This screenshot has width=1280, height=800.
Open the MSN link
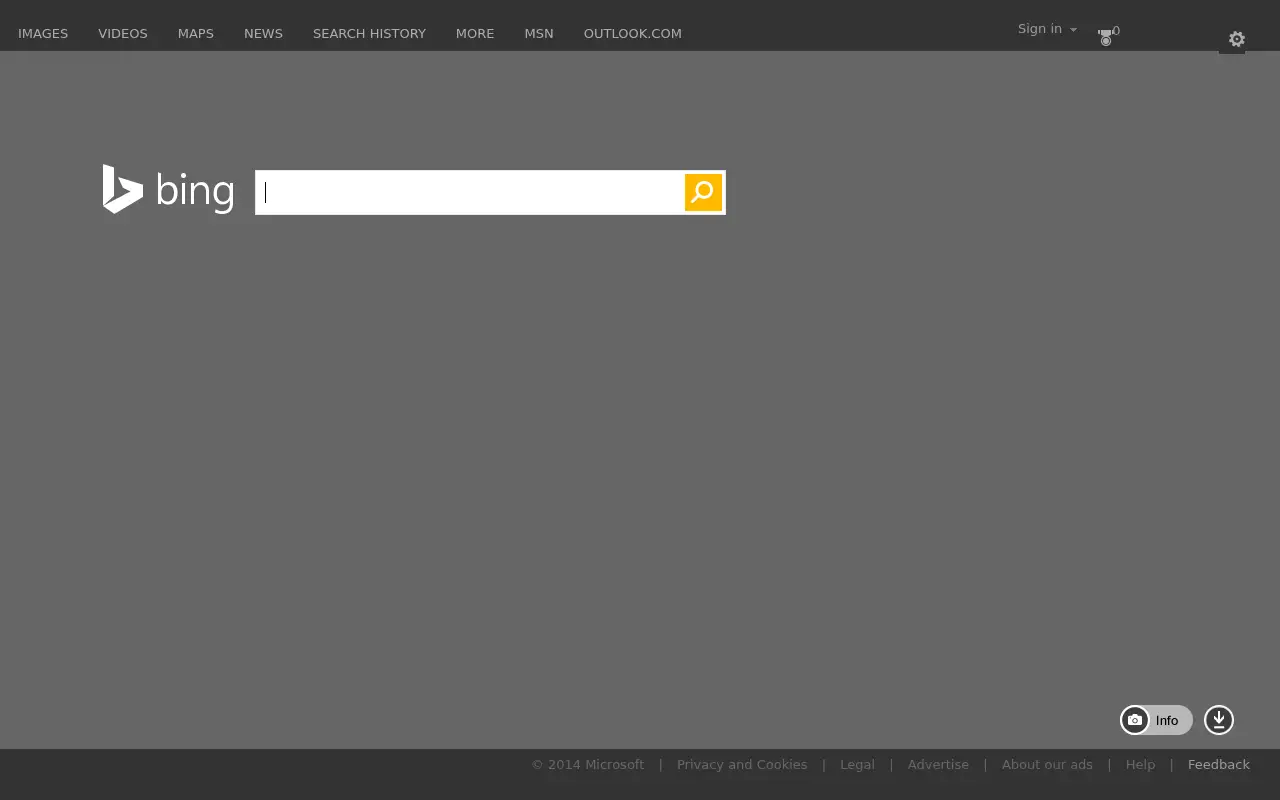point(539,33)
